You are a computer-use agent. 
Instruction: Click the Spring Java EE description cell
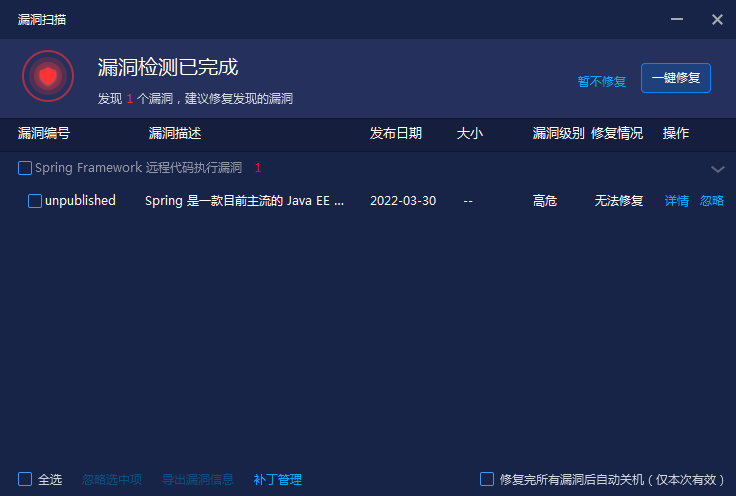pos(244,201)
